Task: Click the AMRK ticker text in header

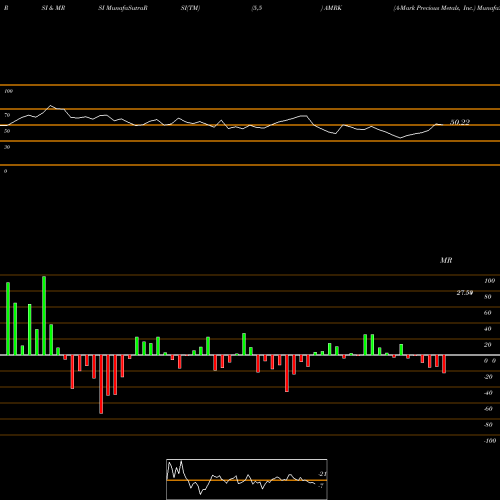Action: point(333,8)
